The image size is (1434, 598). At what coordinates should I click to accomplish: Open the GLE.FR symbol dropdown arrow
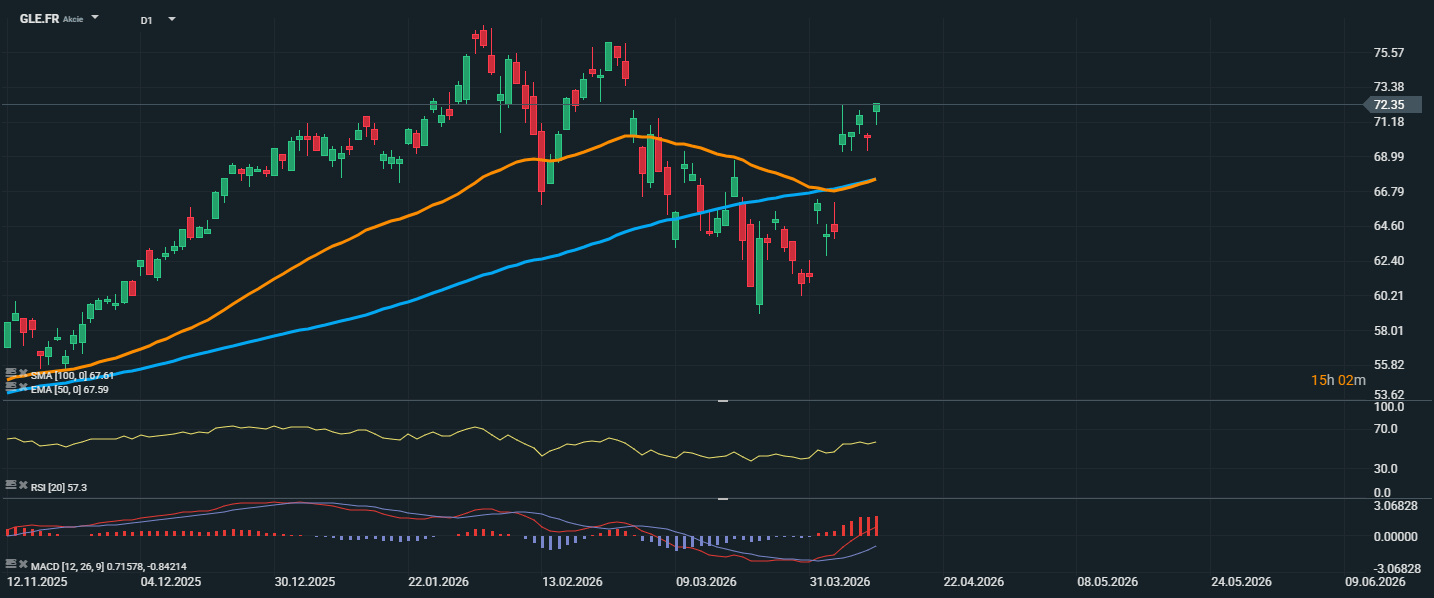[95, 18]
